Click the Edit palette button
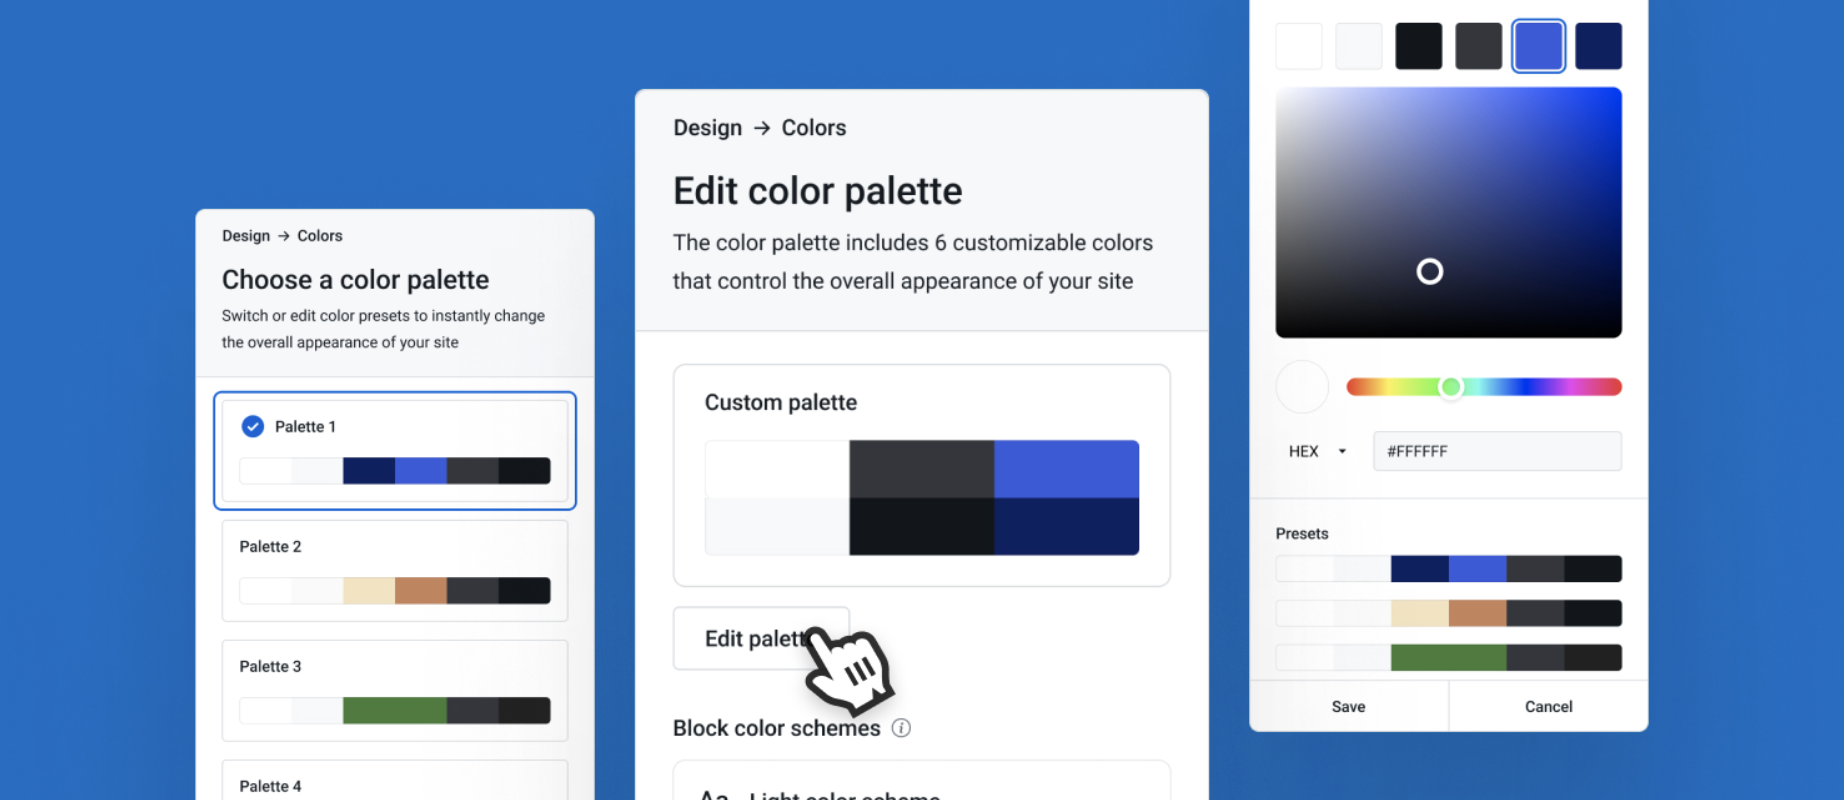Image resolution: width=1844 pixels, height=800 pixels. tap(761, 638)
